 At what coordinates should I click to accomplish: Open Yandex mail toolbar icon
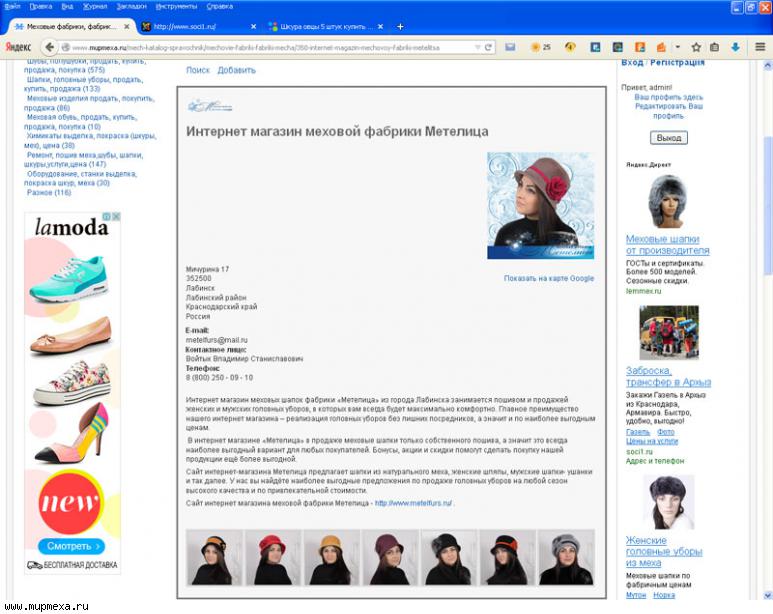pyautogui.click(x=510, y=47)
